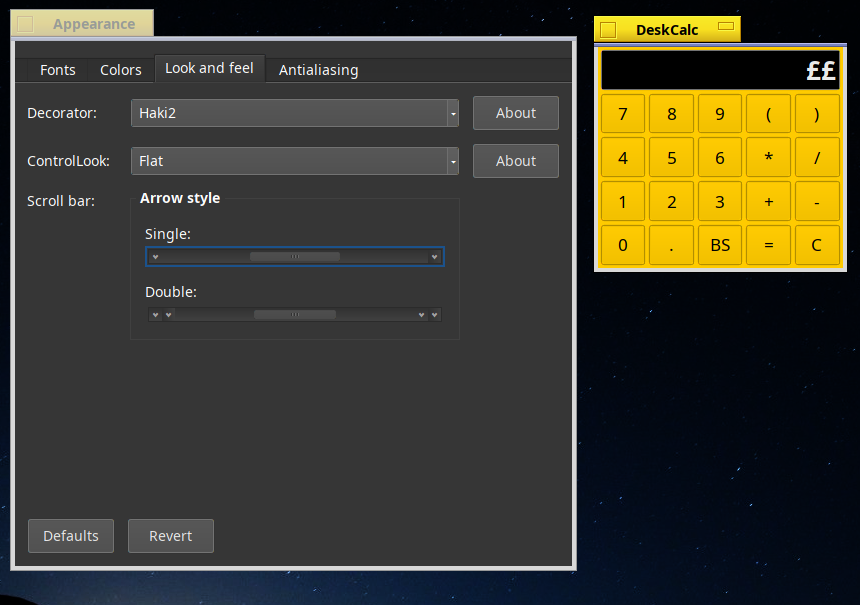Open the Decorator dropdown showing Haki2
Viewport: 860px width, 605px height.
click(295, 113)
